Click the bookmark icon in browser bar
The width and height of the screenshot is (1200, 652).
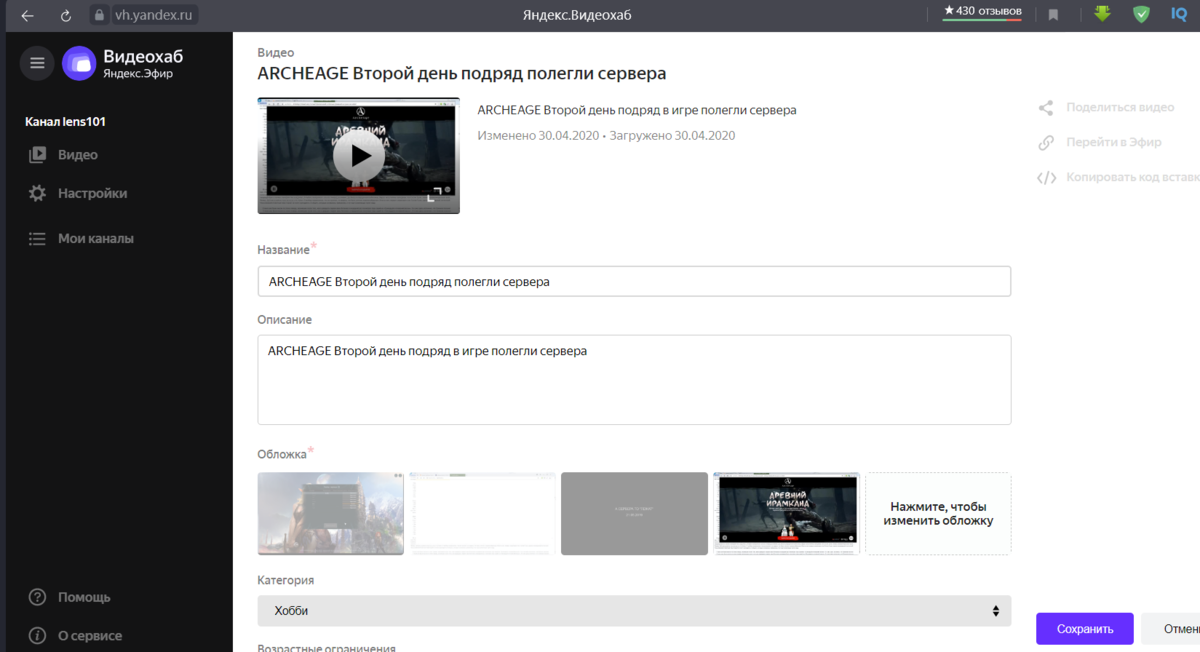[x=1053, y=15]
